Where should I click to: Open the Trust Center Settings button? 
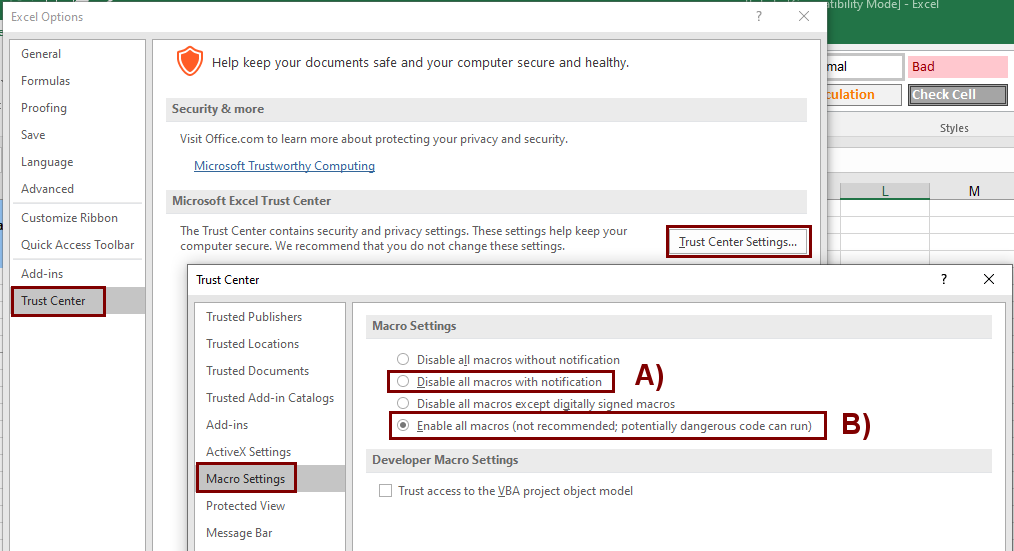pos(737,242)
